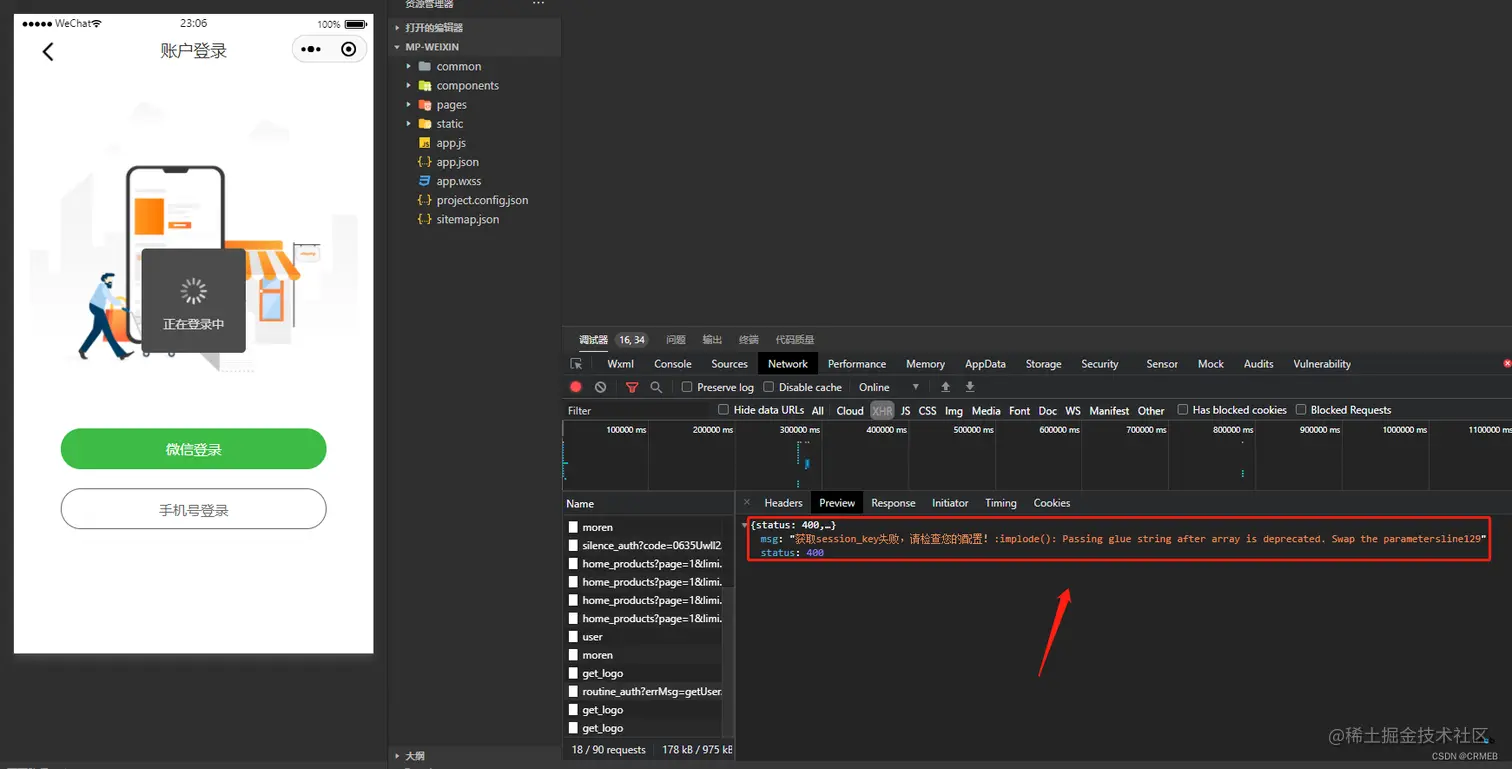Screen dimensions: 1512x769
Task: Select the routine_auth request row
Action: [x=648, y=691]
